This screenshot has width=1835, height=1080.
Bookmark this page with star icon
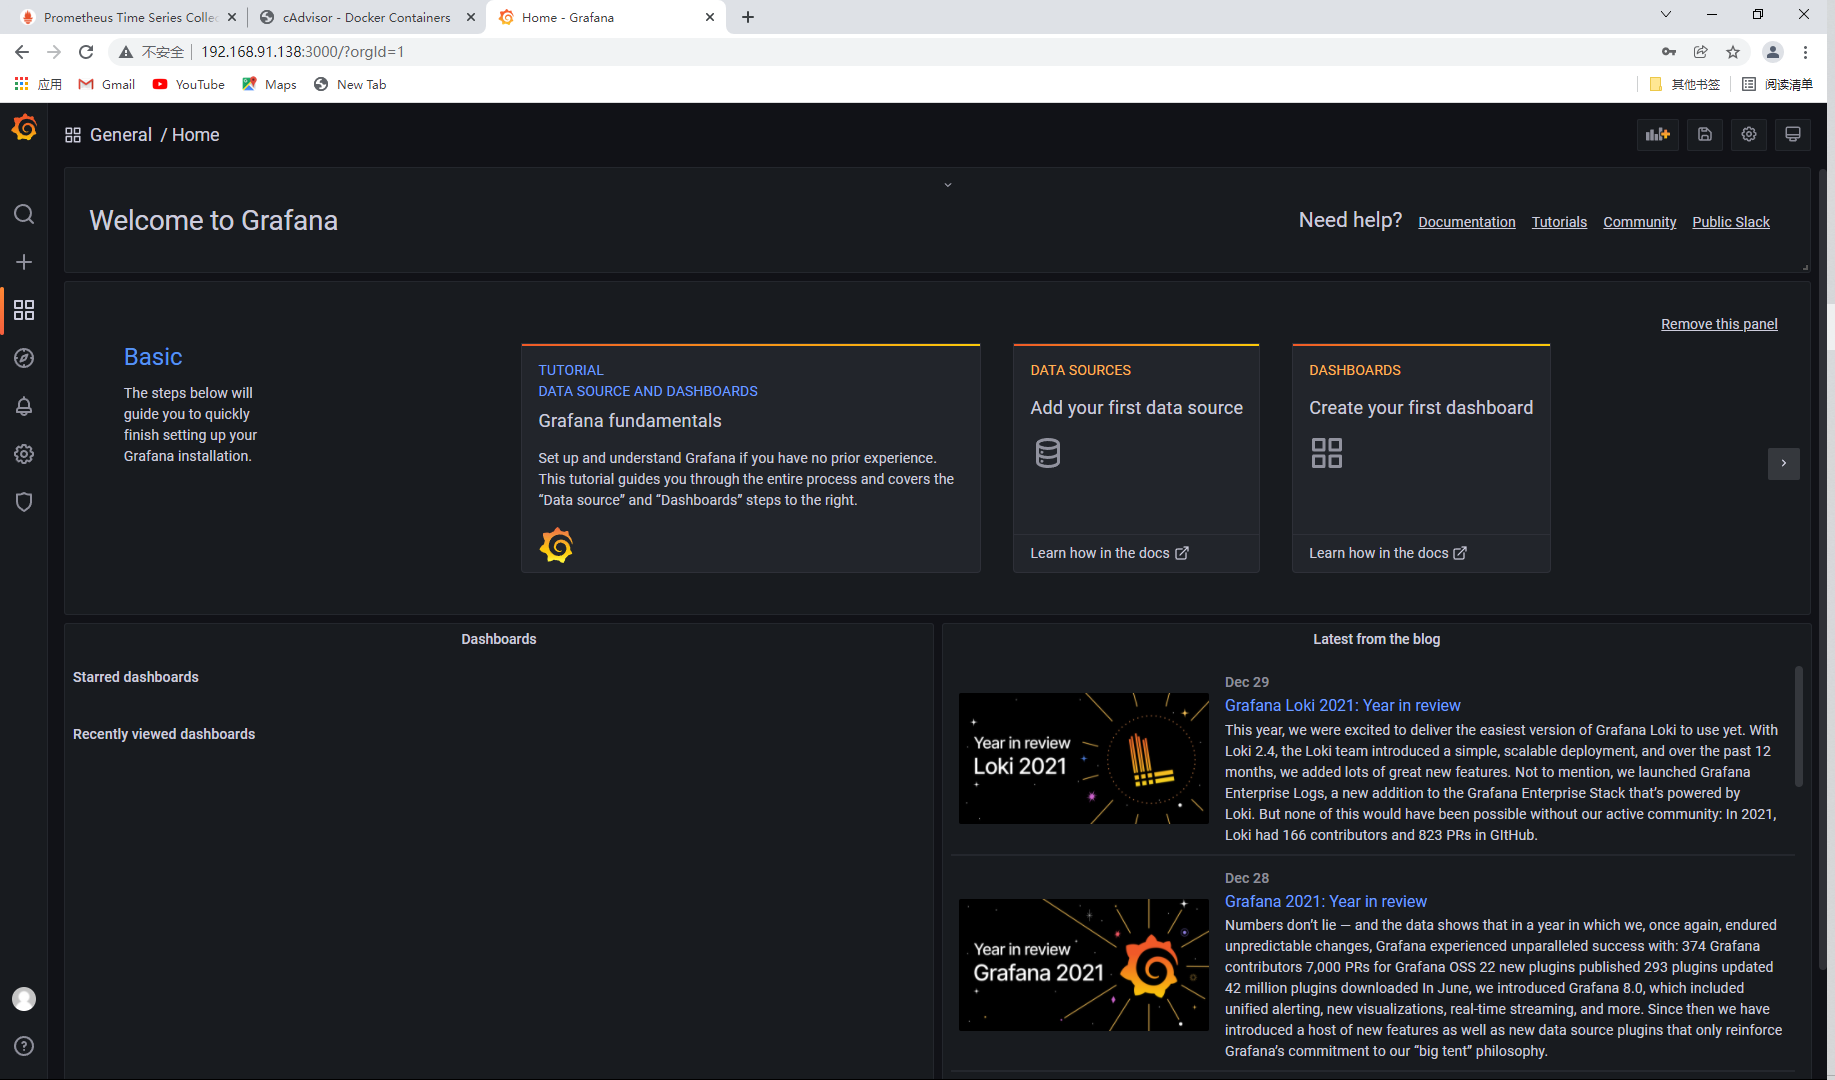point(1733,52)
